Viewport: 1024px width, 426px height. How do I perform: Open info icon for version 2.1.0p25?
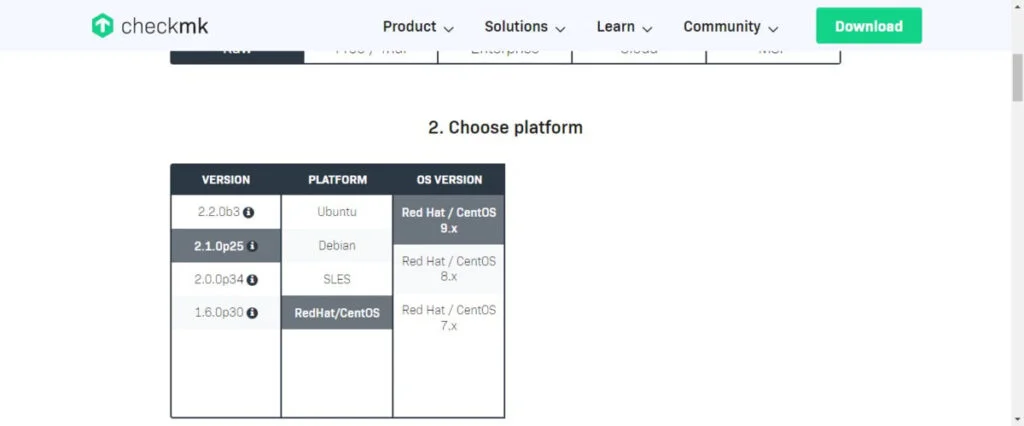tap(253, 246)
